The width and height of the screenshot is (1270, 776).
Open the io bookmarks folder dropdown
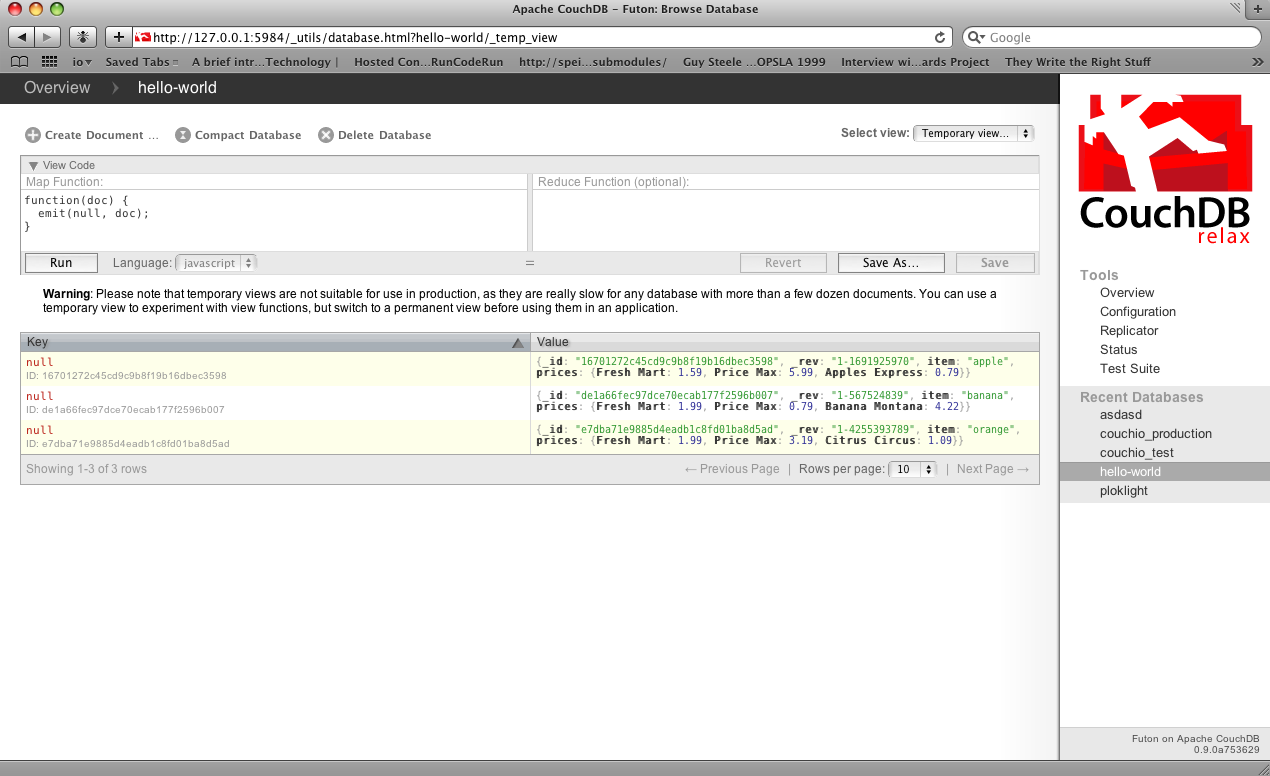coord(82,62)
